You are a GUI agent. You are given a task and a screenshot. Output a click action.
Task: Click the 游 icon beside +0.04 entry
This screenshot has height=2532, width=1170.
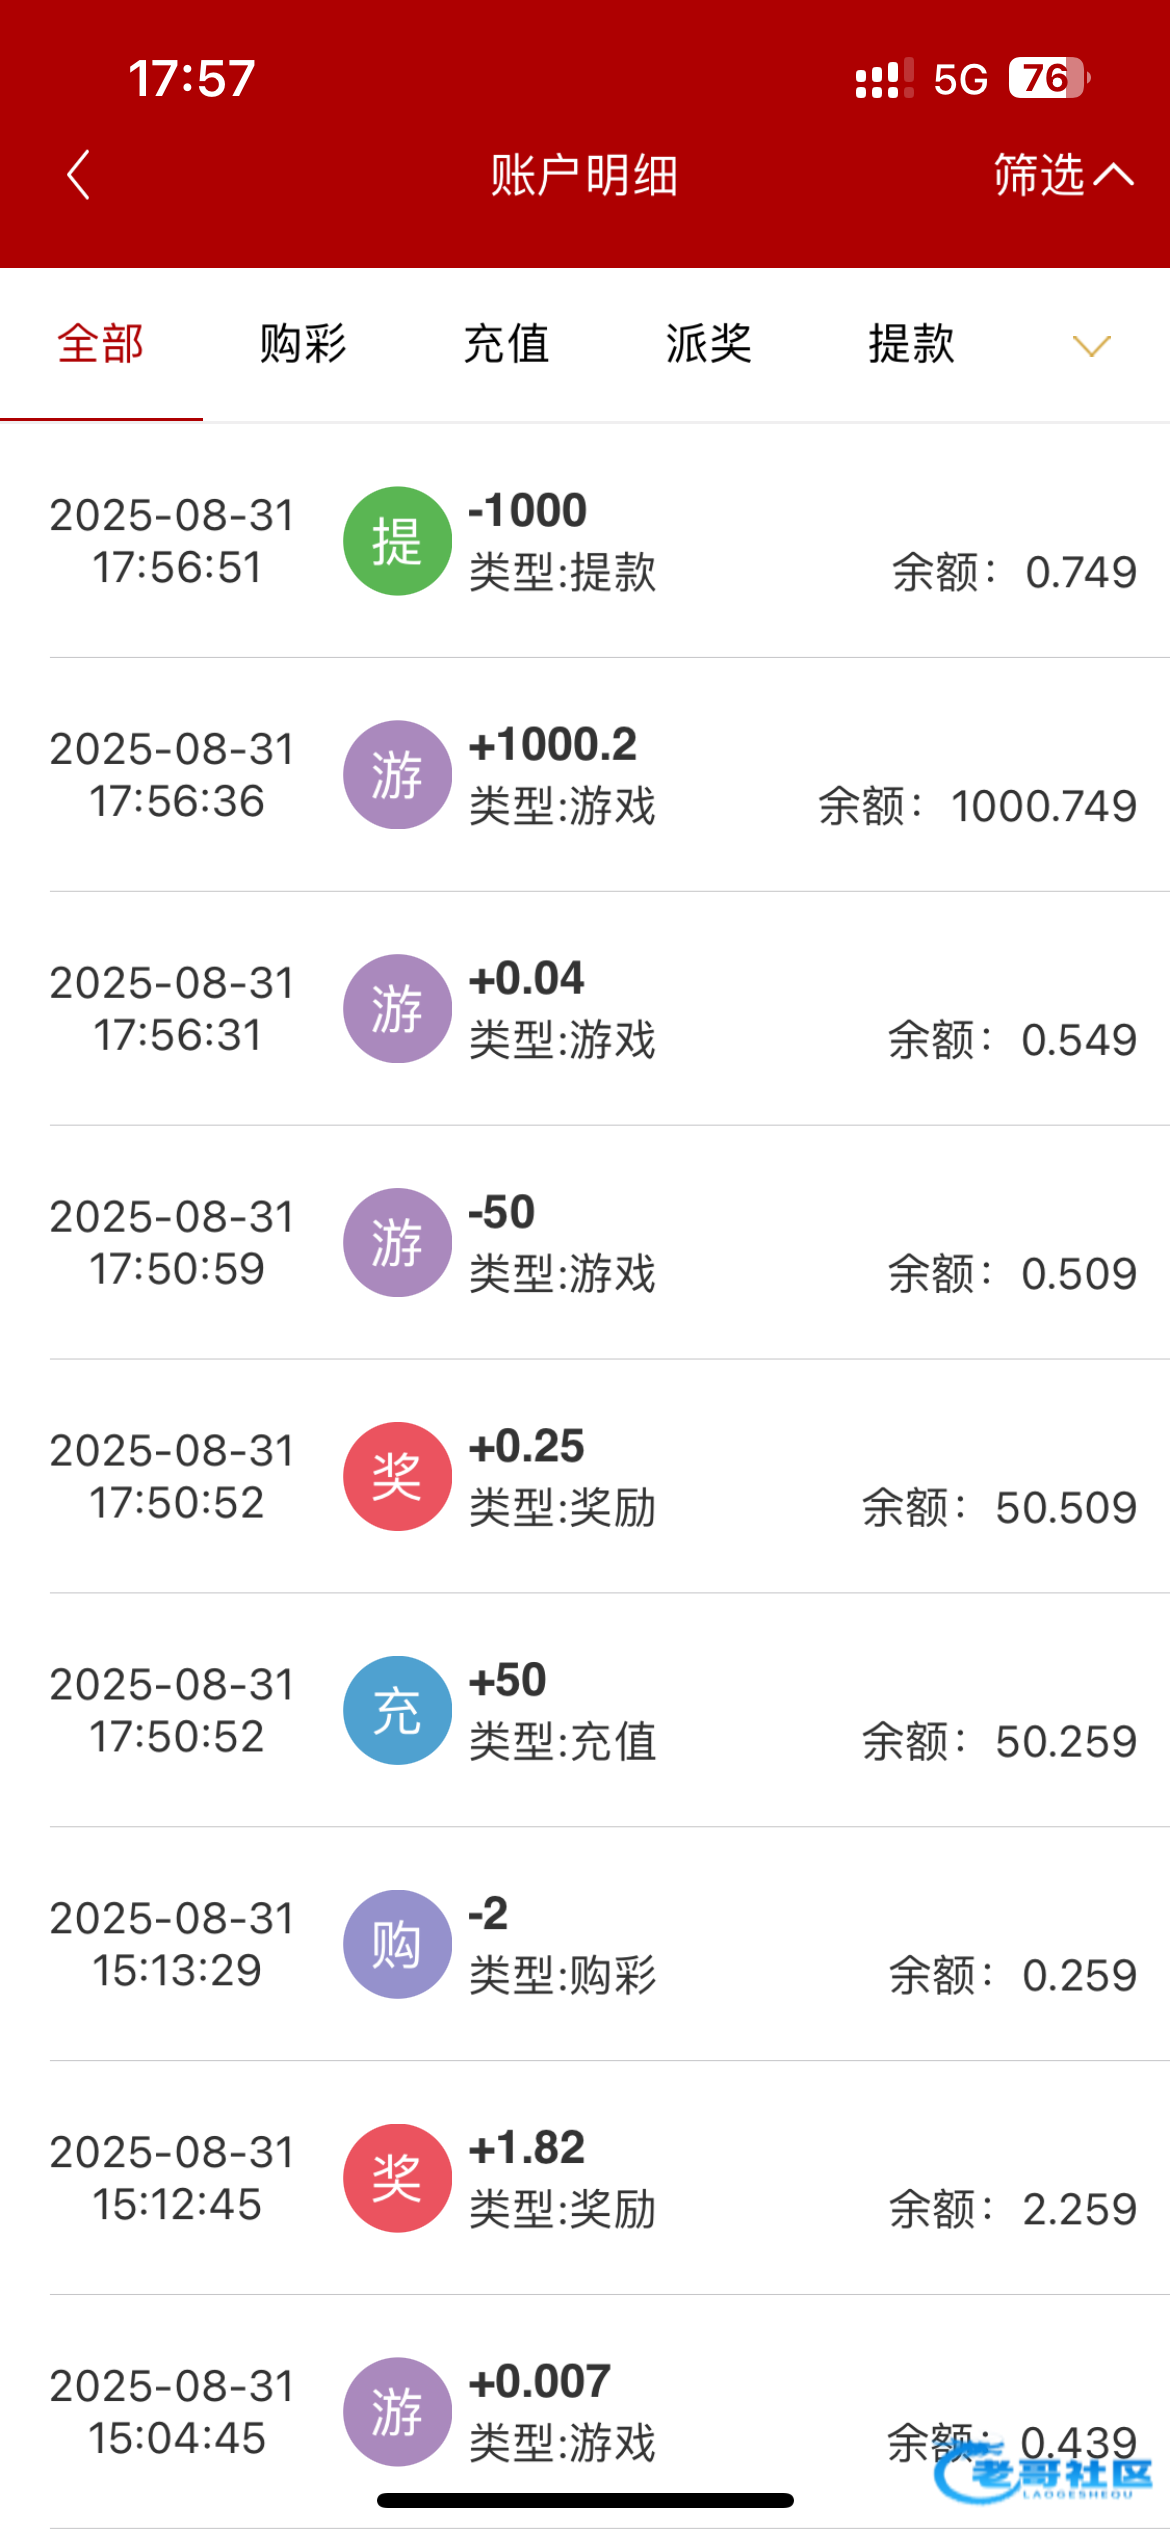tap(397, 1009)
